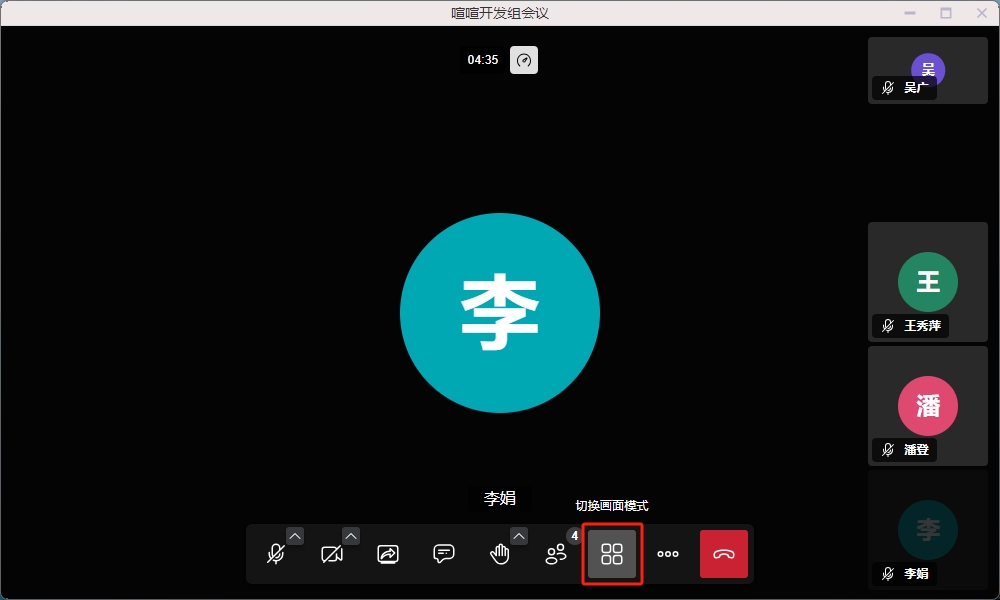The width and height of the screenshot is (1000, 600).
Task: Start screen sharing
Action: tap(388, 554)
